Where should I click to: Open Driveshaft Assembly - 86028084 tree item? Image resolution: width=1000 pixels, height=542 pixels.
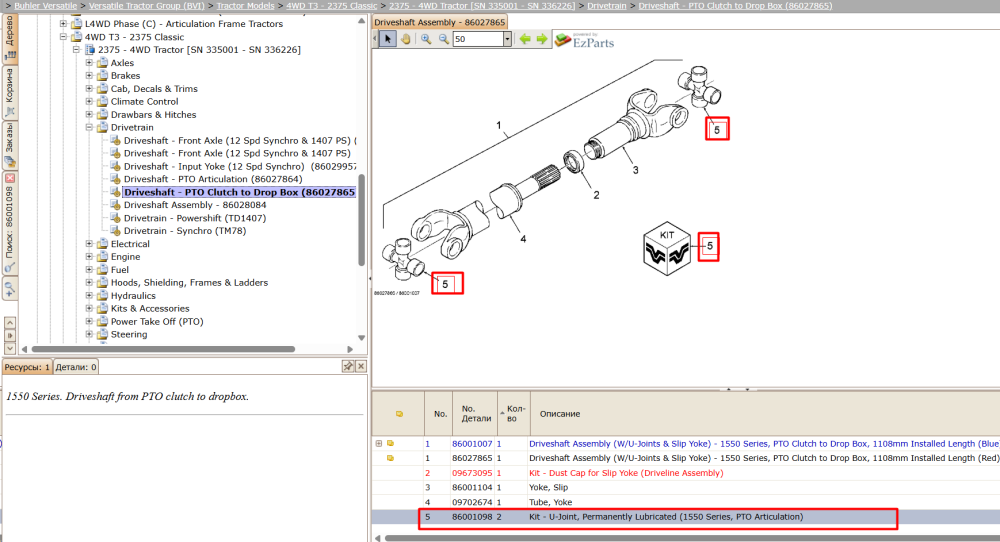(195, 205)
